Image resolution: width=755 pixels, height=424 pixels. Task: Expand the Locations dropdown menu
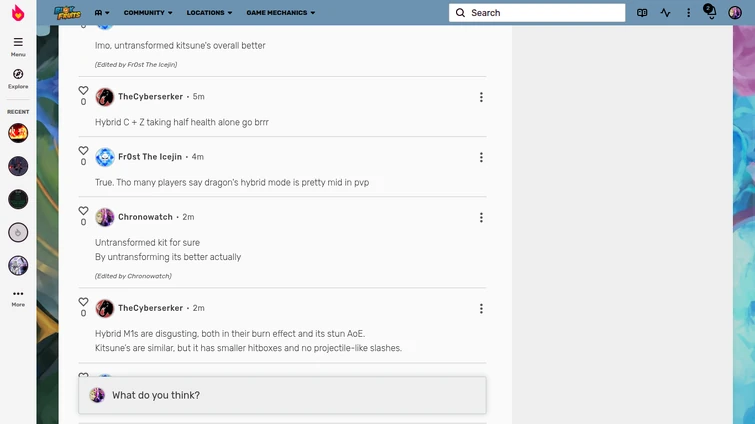tap(209, 13)
